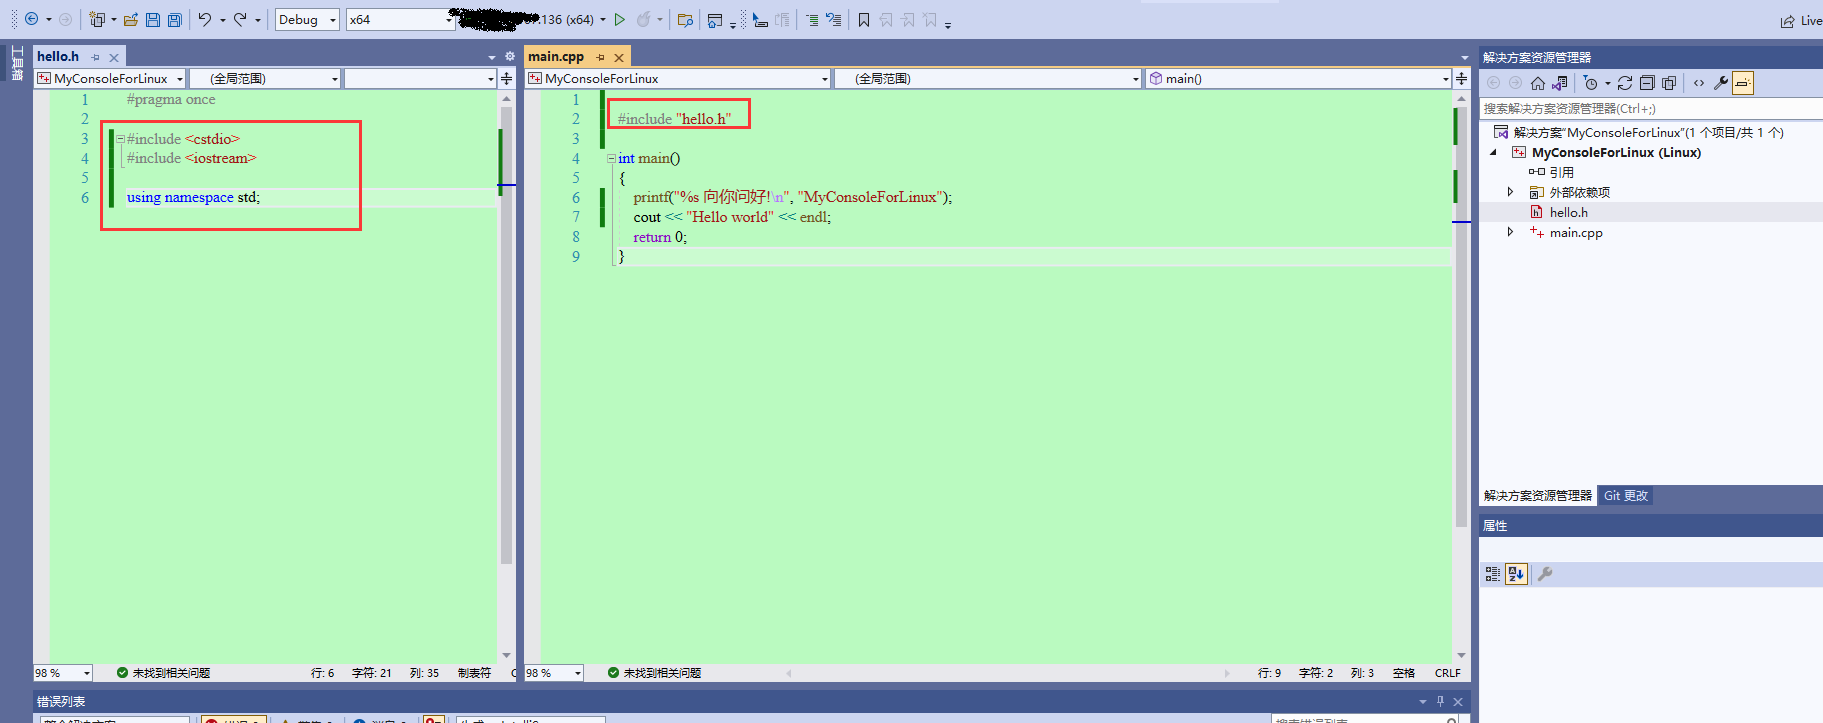Open Properties via the Solution Explorer wrench icon

(1721, 83)
